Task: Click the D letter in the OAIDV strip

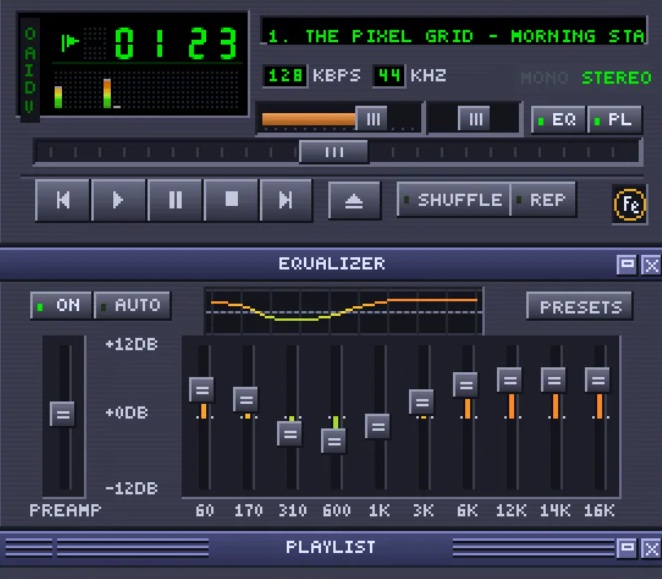Action: (x=30, y=87)
